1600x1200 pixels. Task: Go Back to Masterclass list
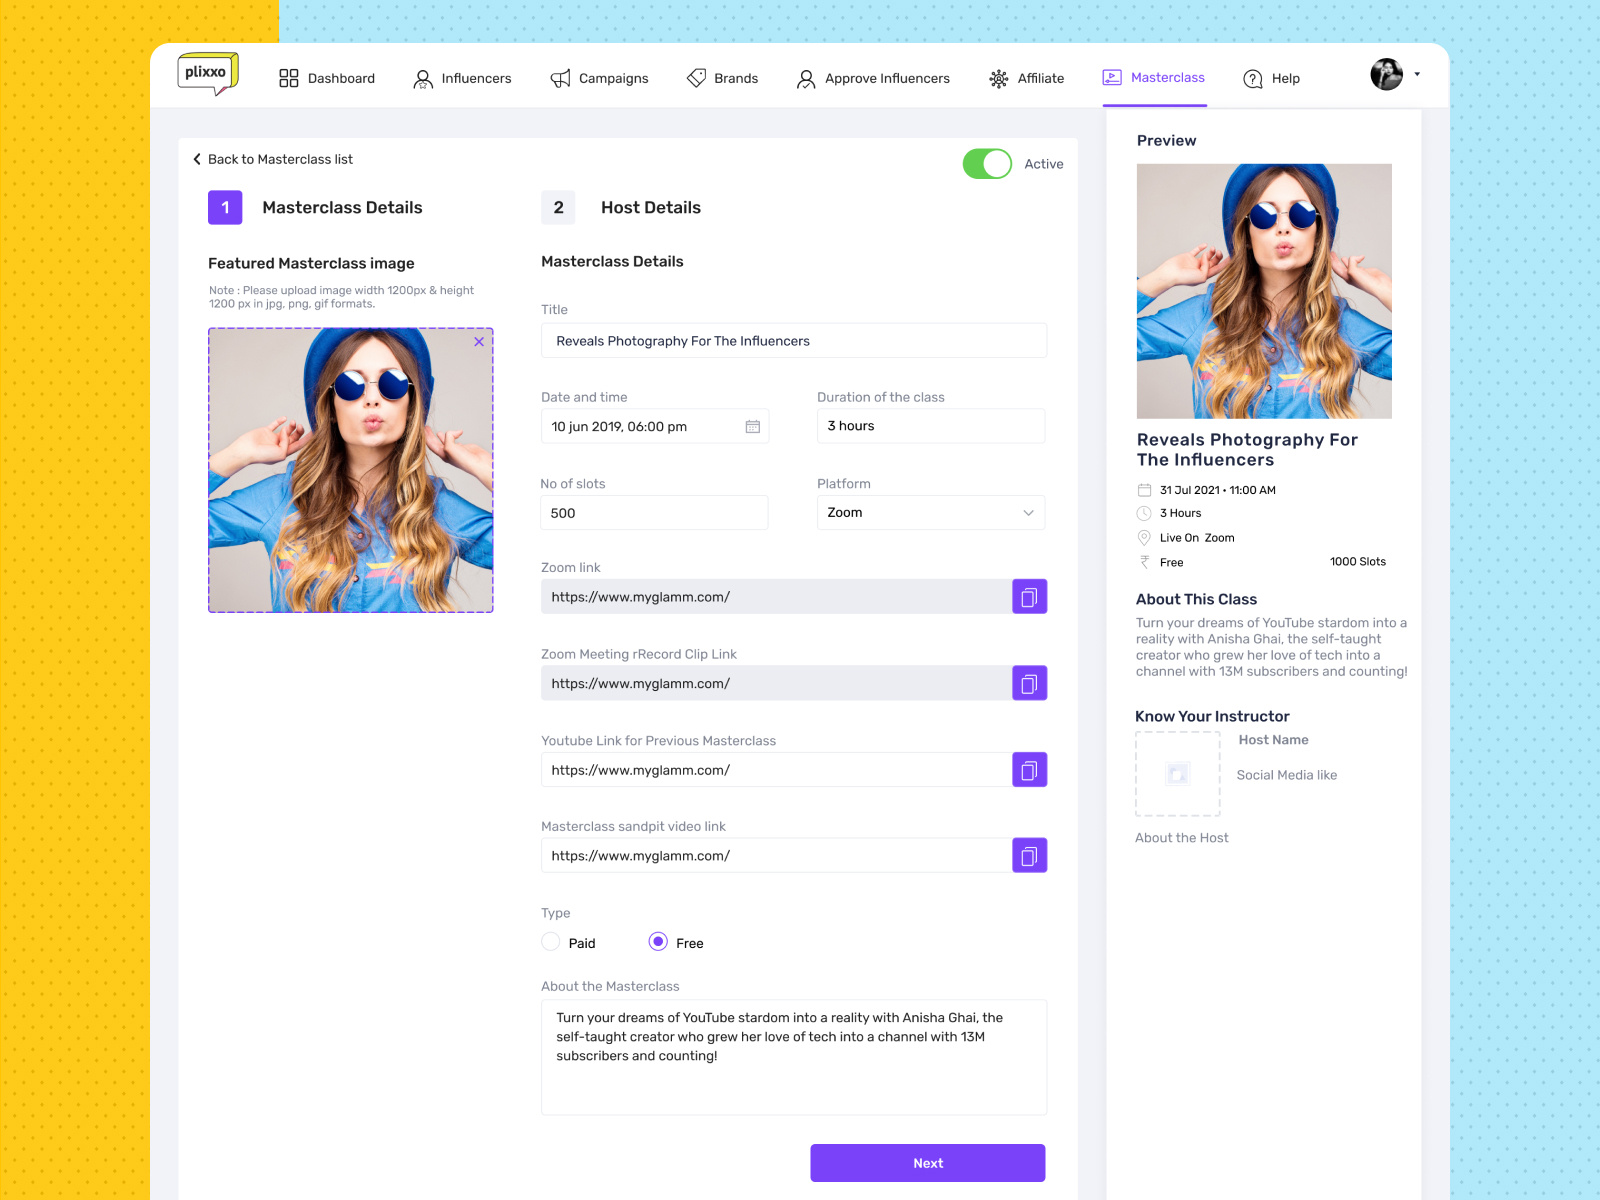pyautogui.click(x=272, y=159)
